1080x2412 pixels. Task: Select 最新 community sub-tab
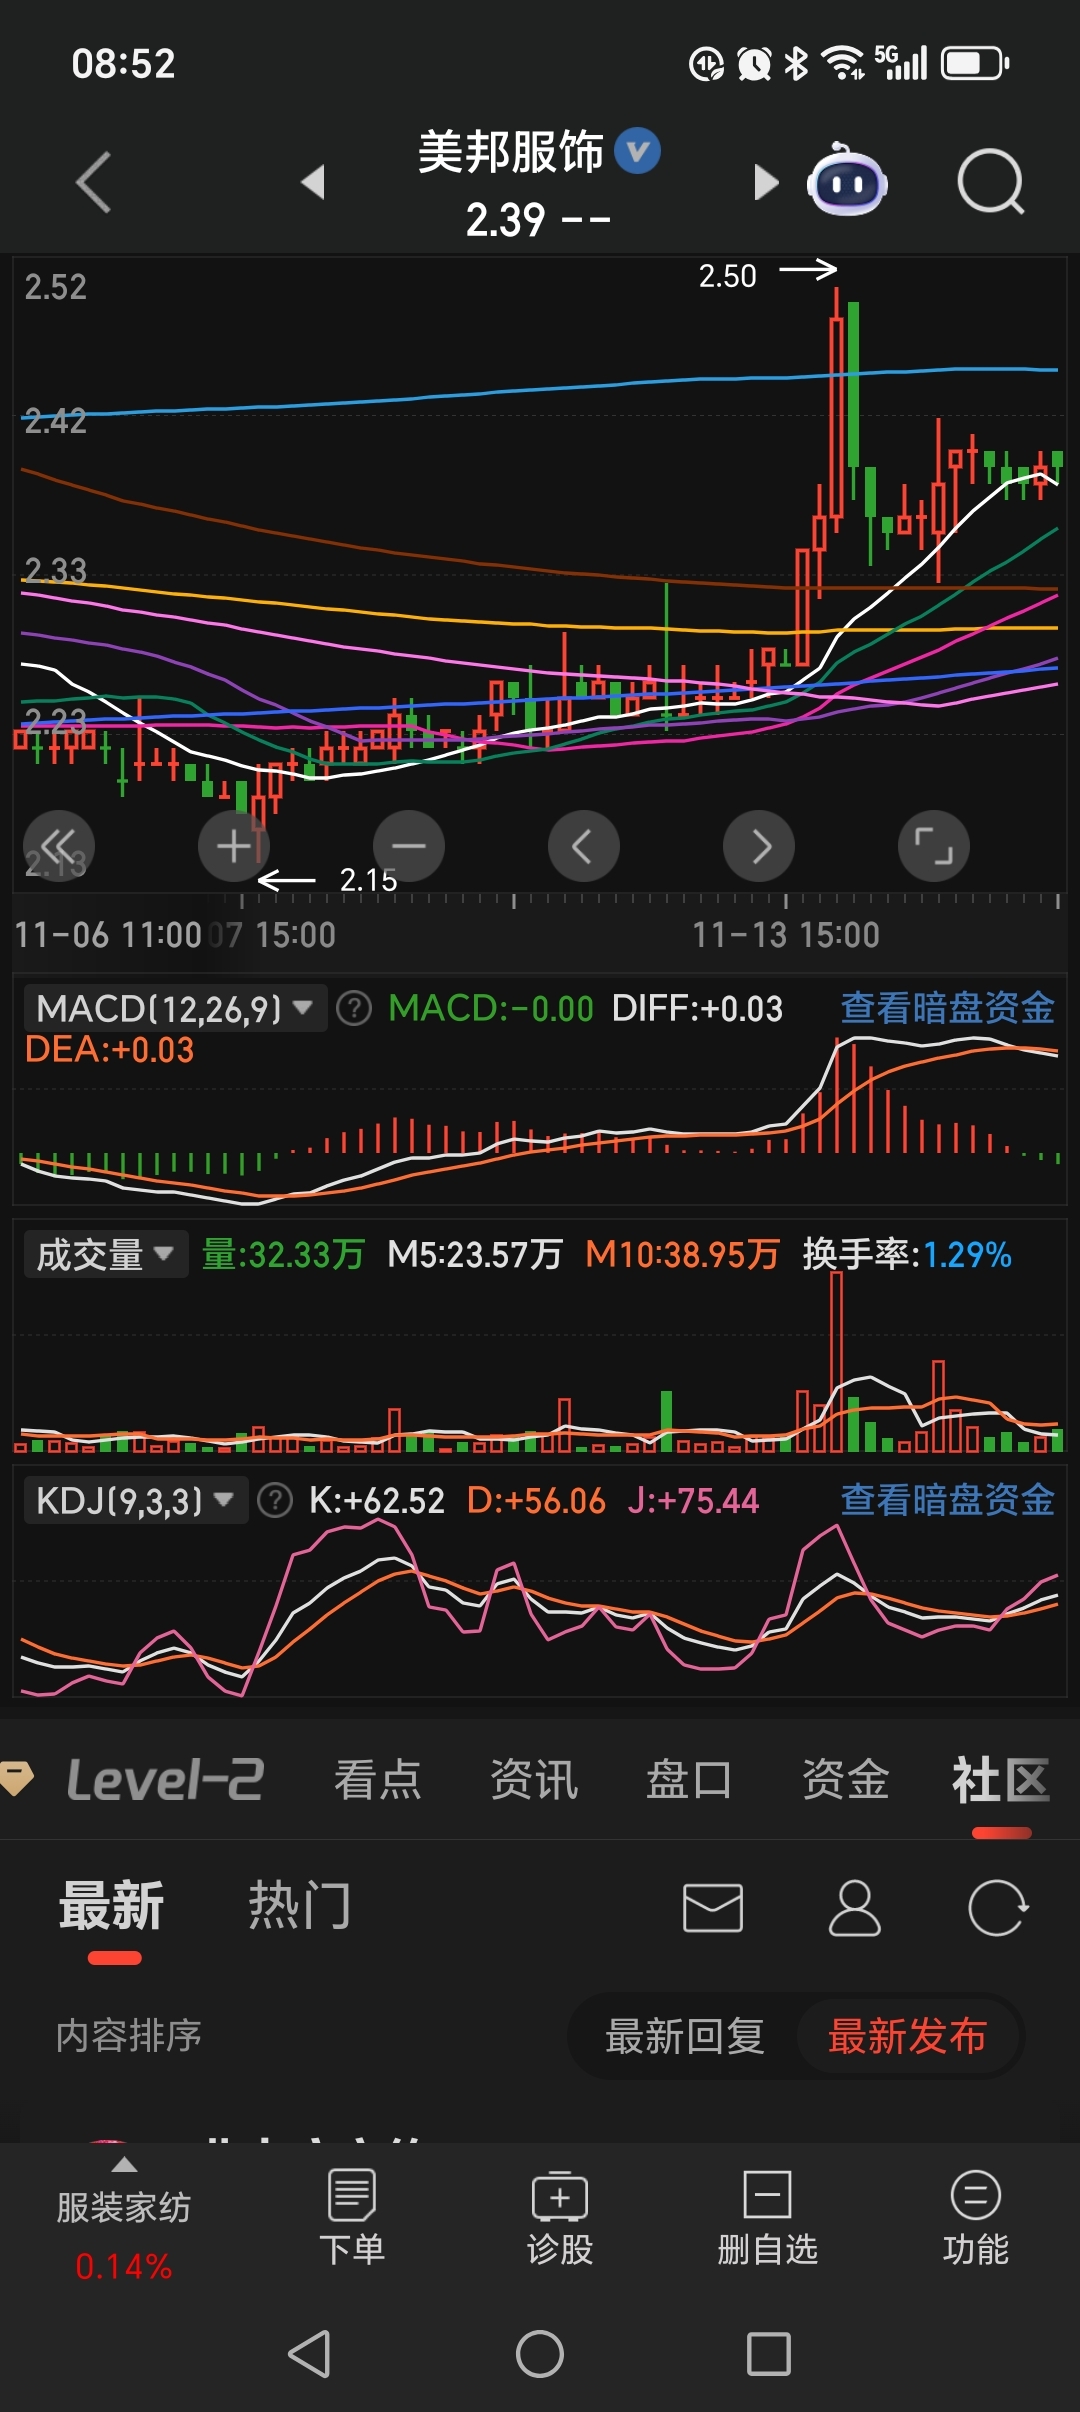[112, 1905]
